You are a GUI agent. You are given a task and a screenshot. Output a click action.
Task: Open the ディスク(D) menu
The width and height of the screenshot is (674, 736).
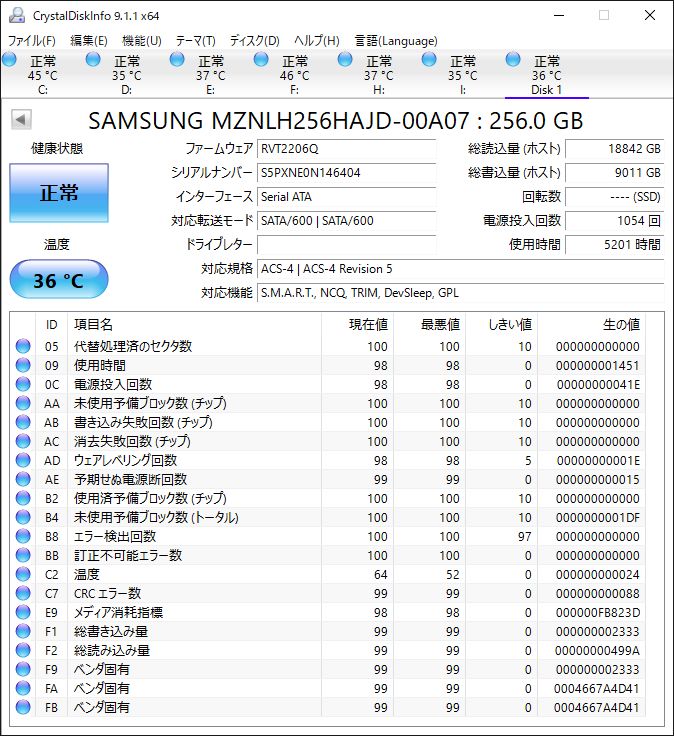(254, 41)
